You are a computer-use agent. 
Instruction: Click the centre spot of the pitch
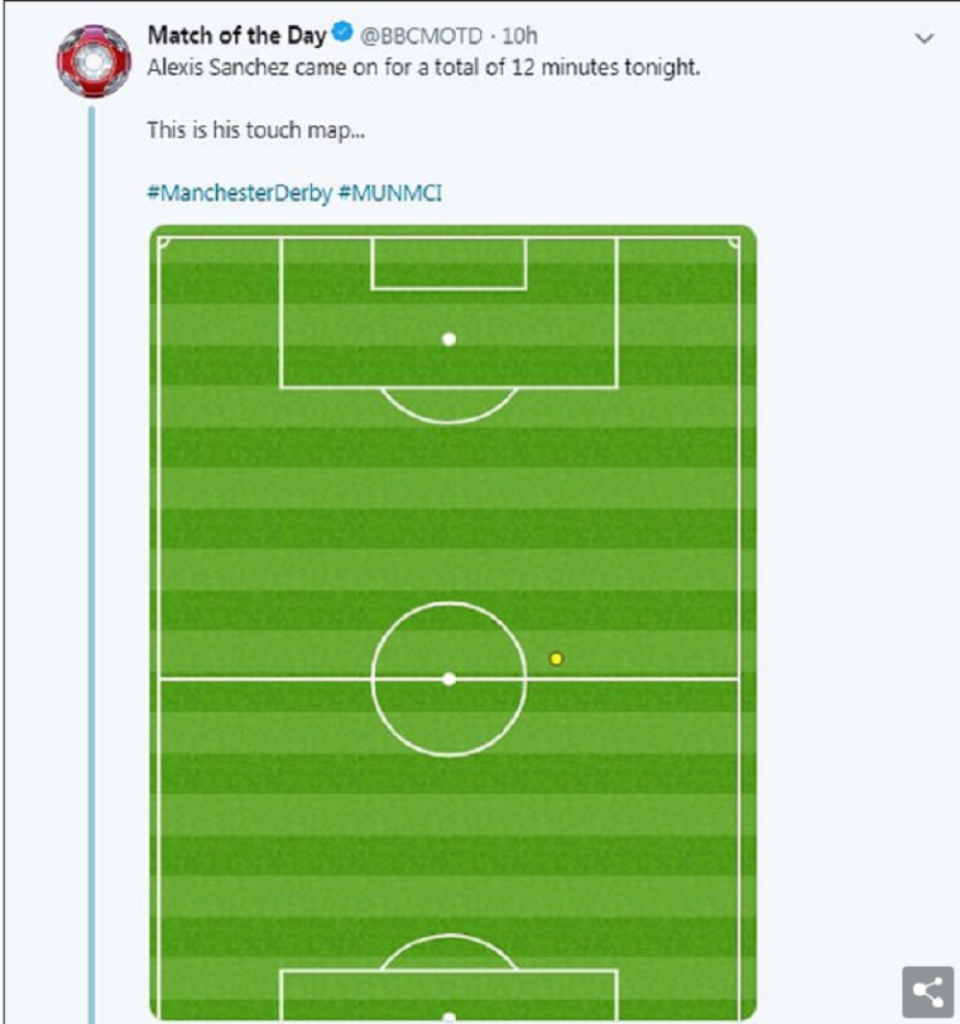[449, 679]
